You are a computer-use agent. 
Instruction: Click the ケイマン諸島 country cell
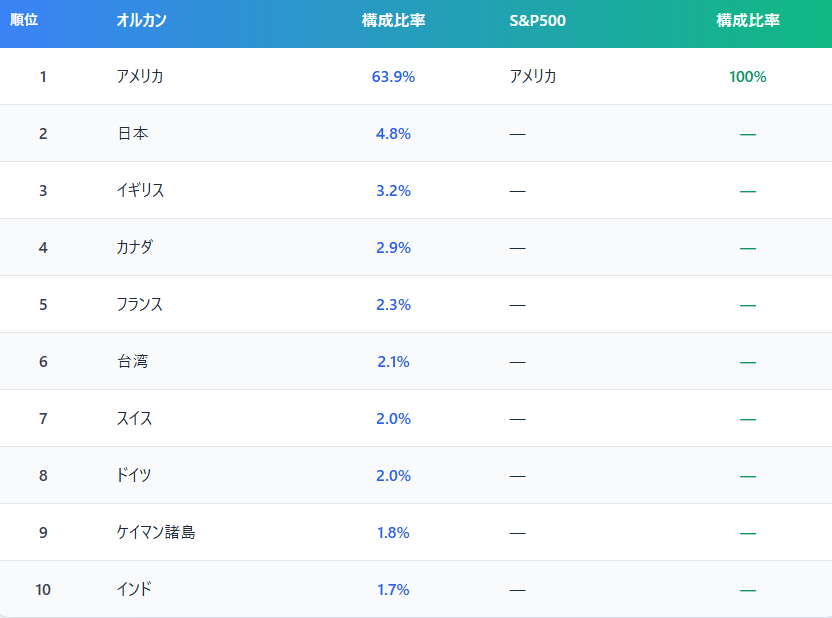click(156, 532)
